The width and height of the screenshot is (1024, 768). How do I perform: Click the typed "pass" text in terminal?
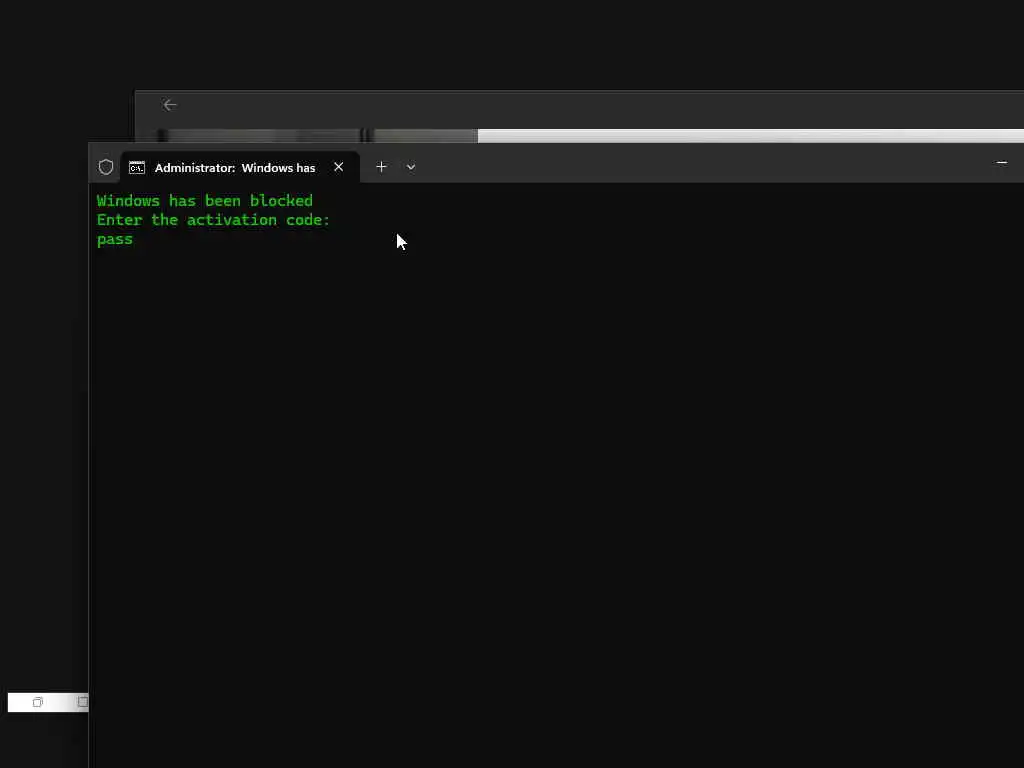[115, 240]
